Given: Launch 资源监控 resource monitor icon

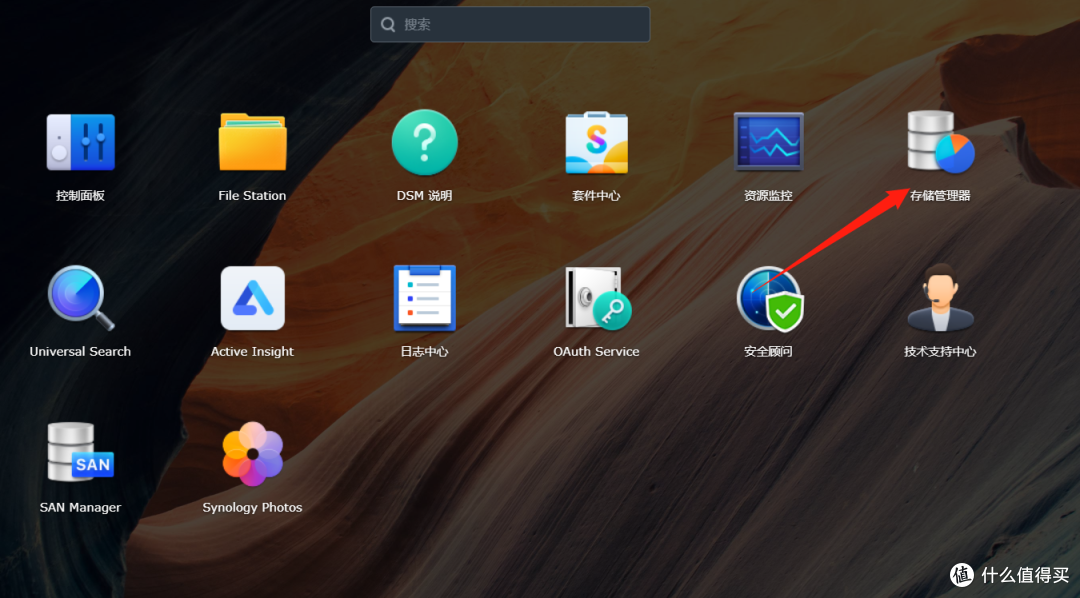Looking at the screenshot, I should [768, 142].
